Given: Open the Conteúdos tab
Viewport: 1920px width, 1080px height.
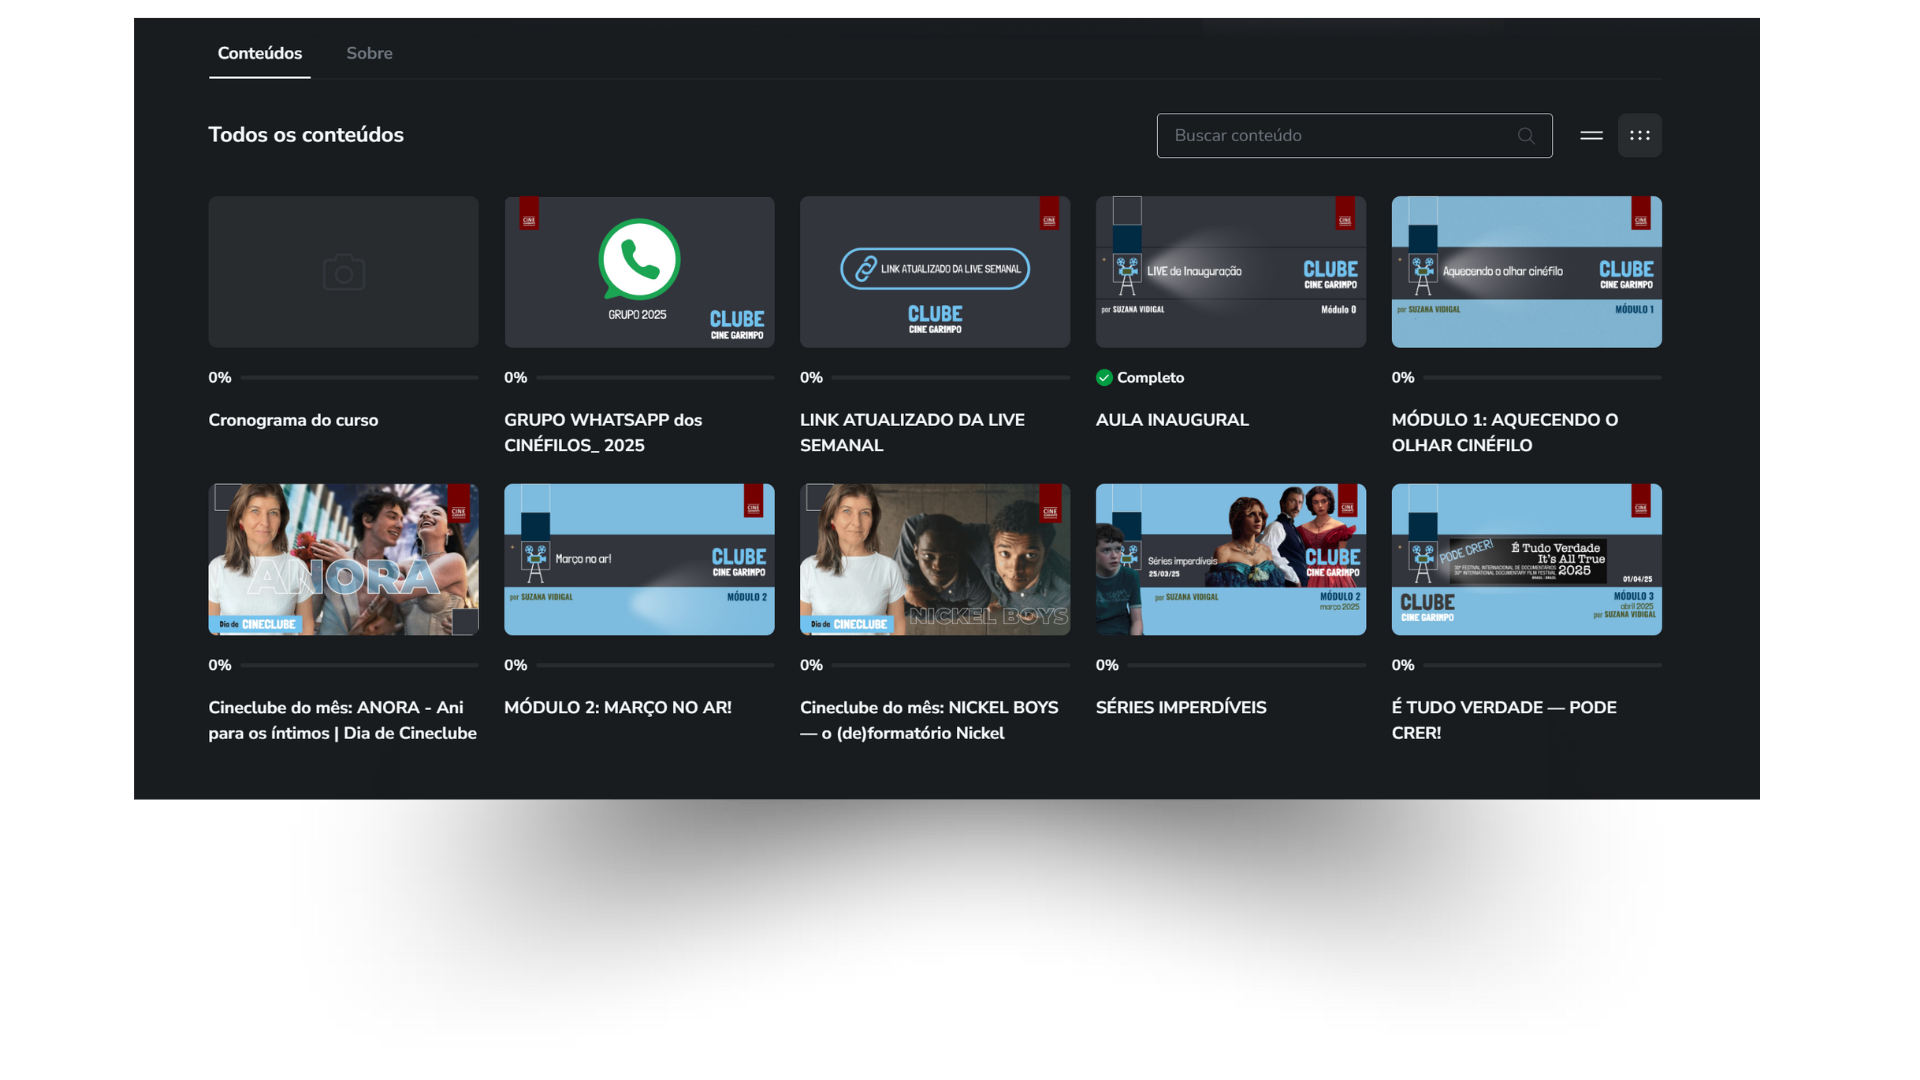Looking at the screenshot, I should coord(259,54).
